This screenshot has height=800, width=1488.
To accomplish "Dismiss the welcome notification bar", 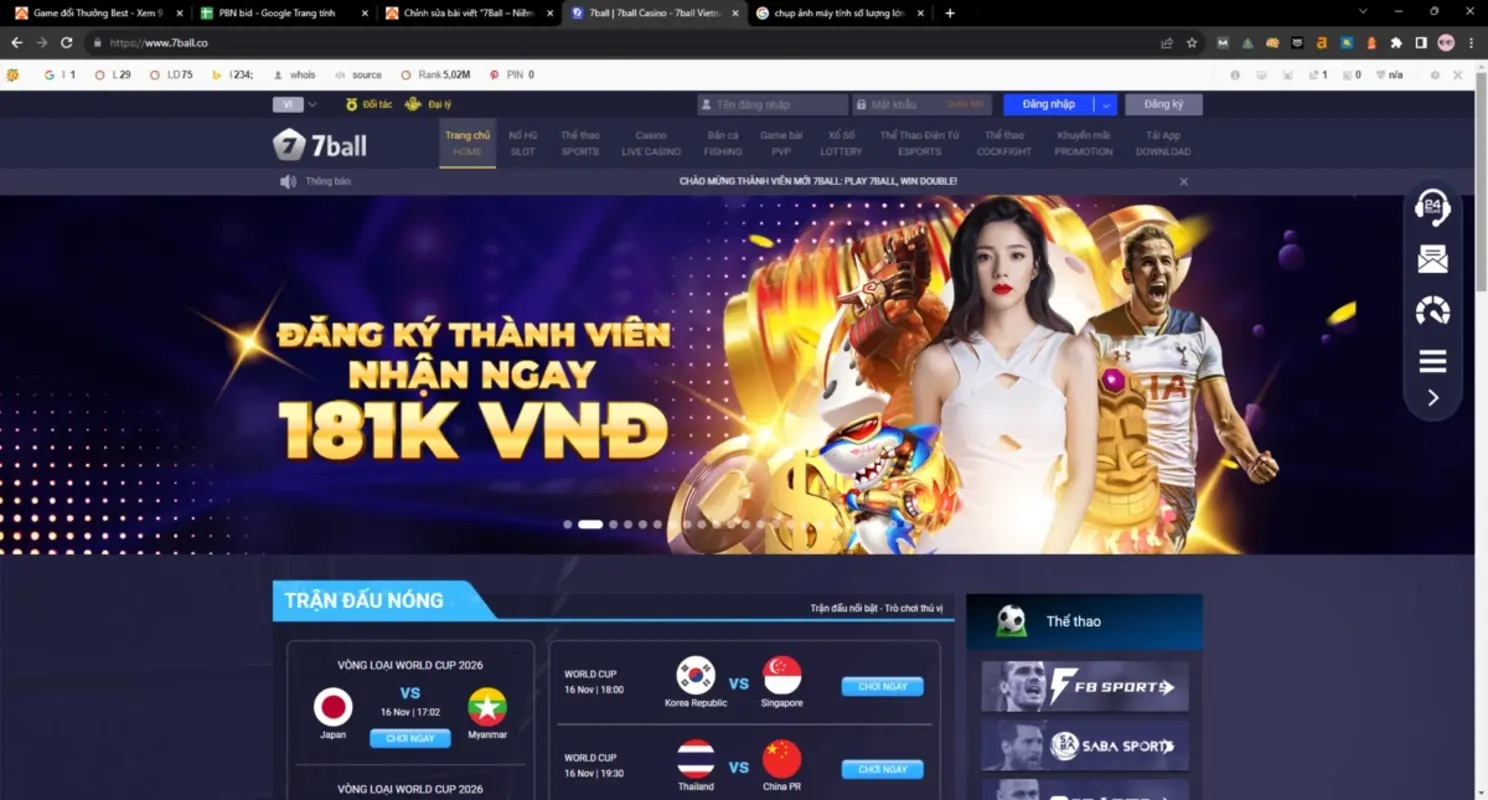I will (1183, 182).
